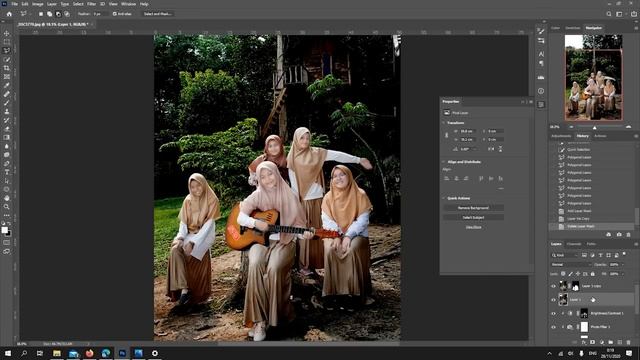Choose New selection mode icon
640x360 pixels.
pos(41,14)
